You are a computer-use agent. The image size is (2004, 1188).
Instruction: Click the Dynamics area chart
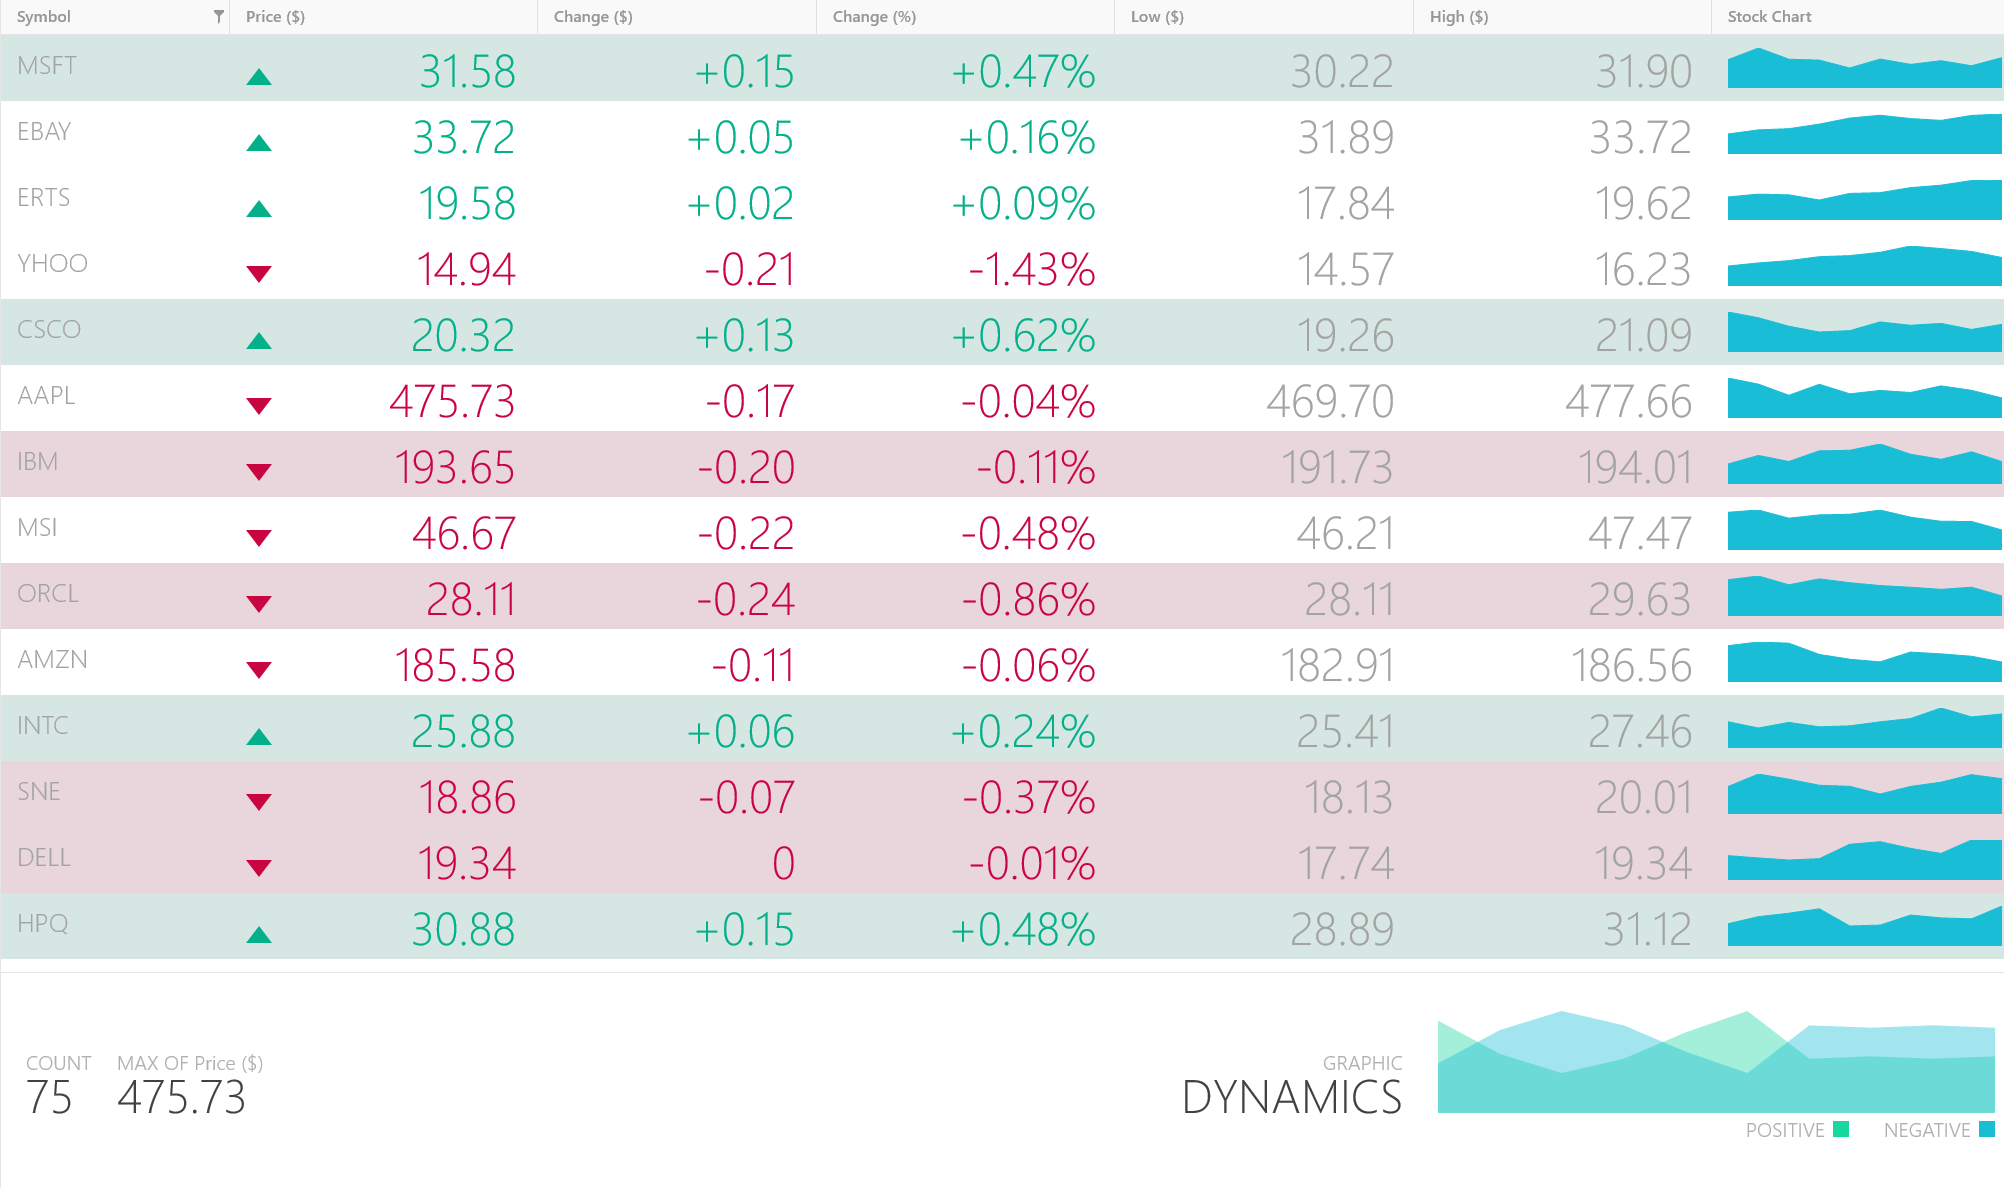tap(1716, 1064)
